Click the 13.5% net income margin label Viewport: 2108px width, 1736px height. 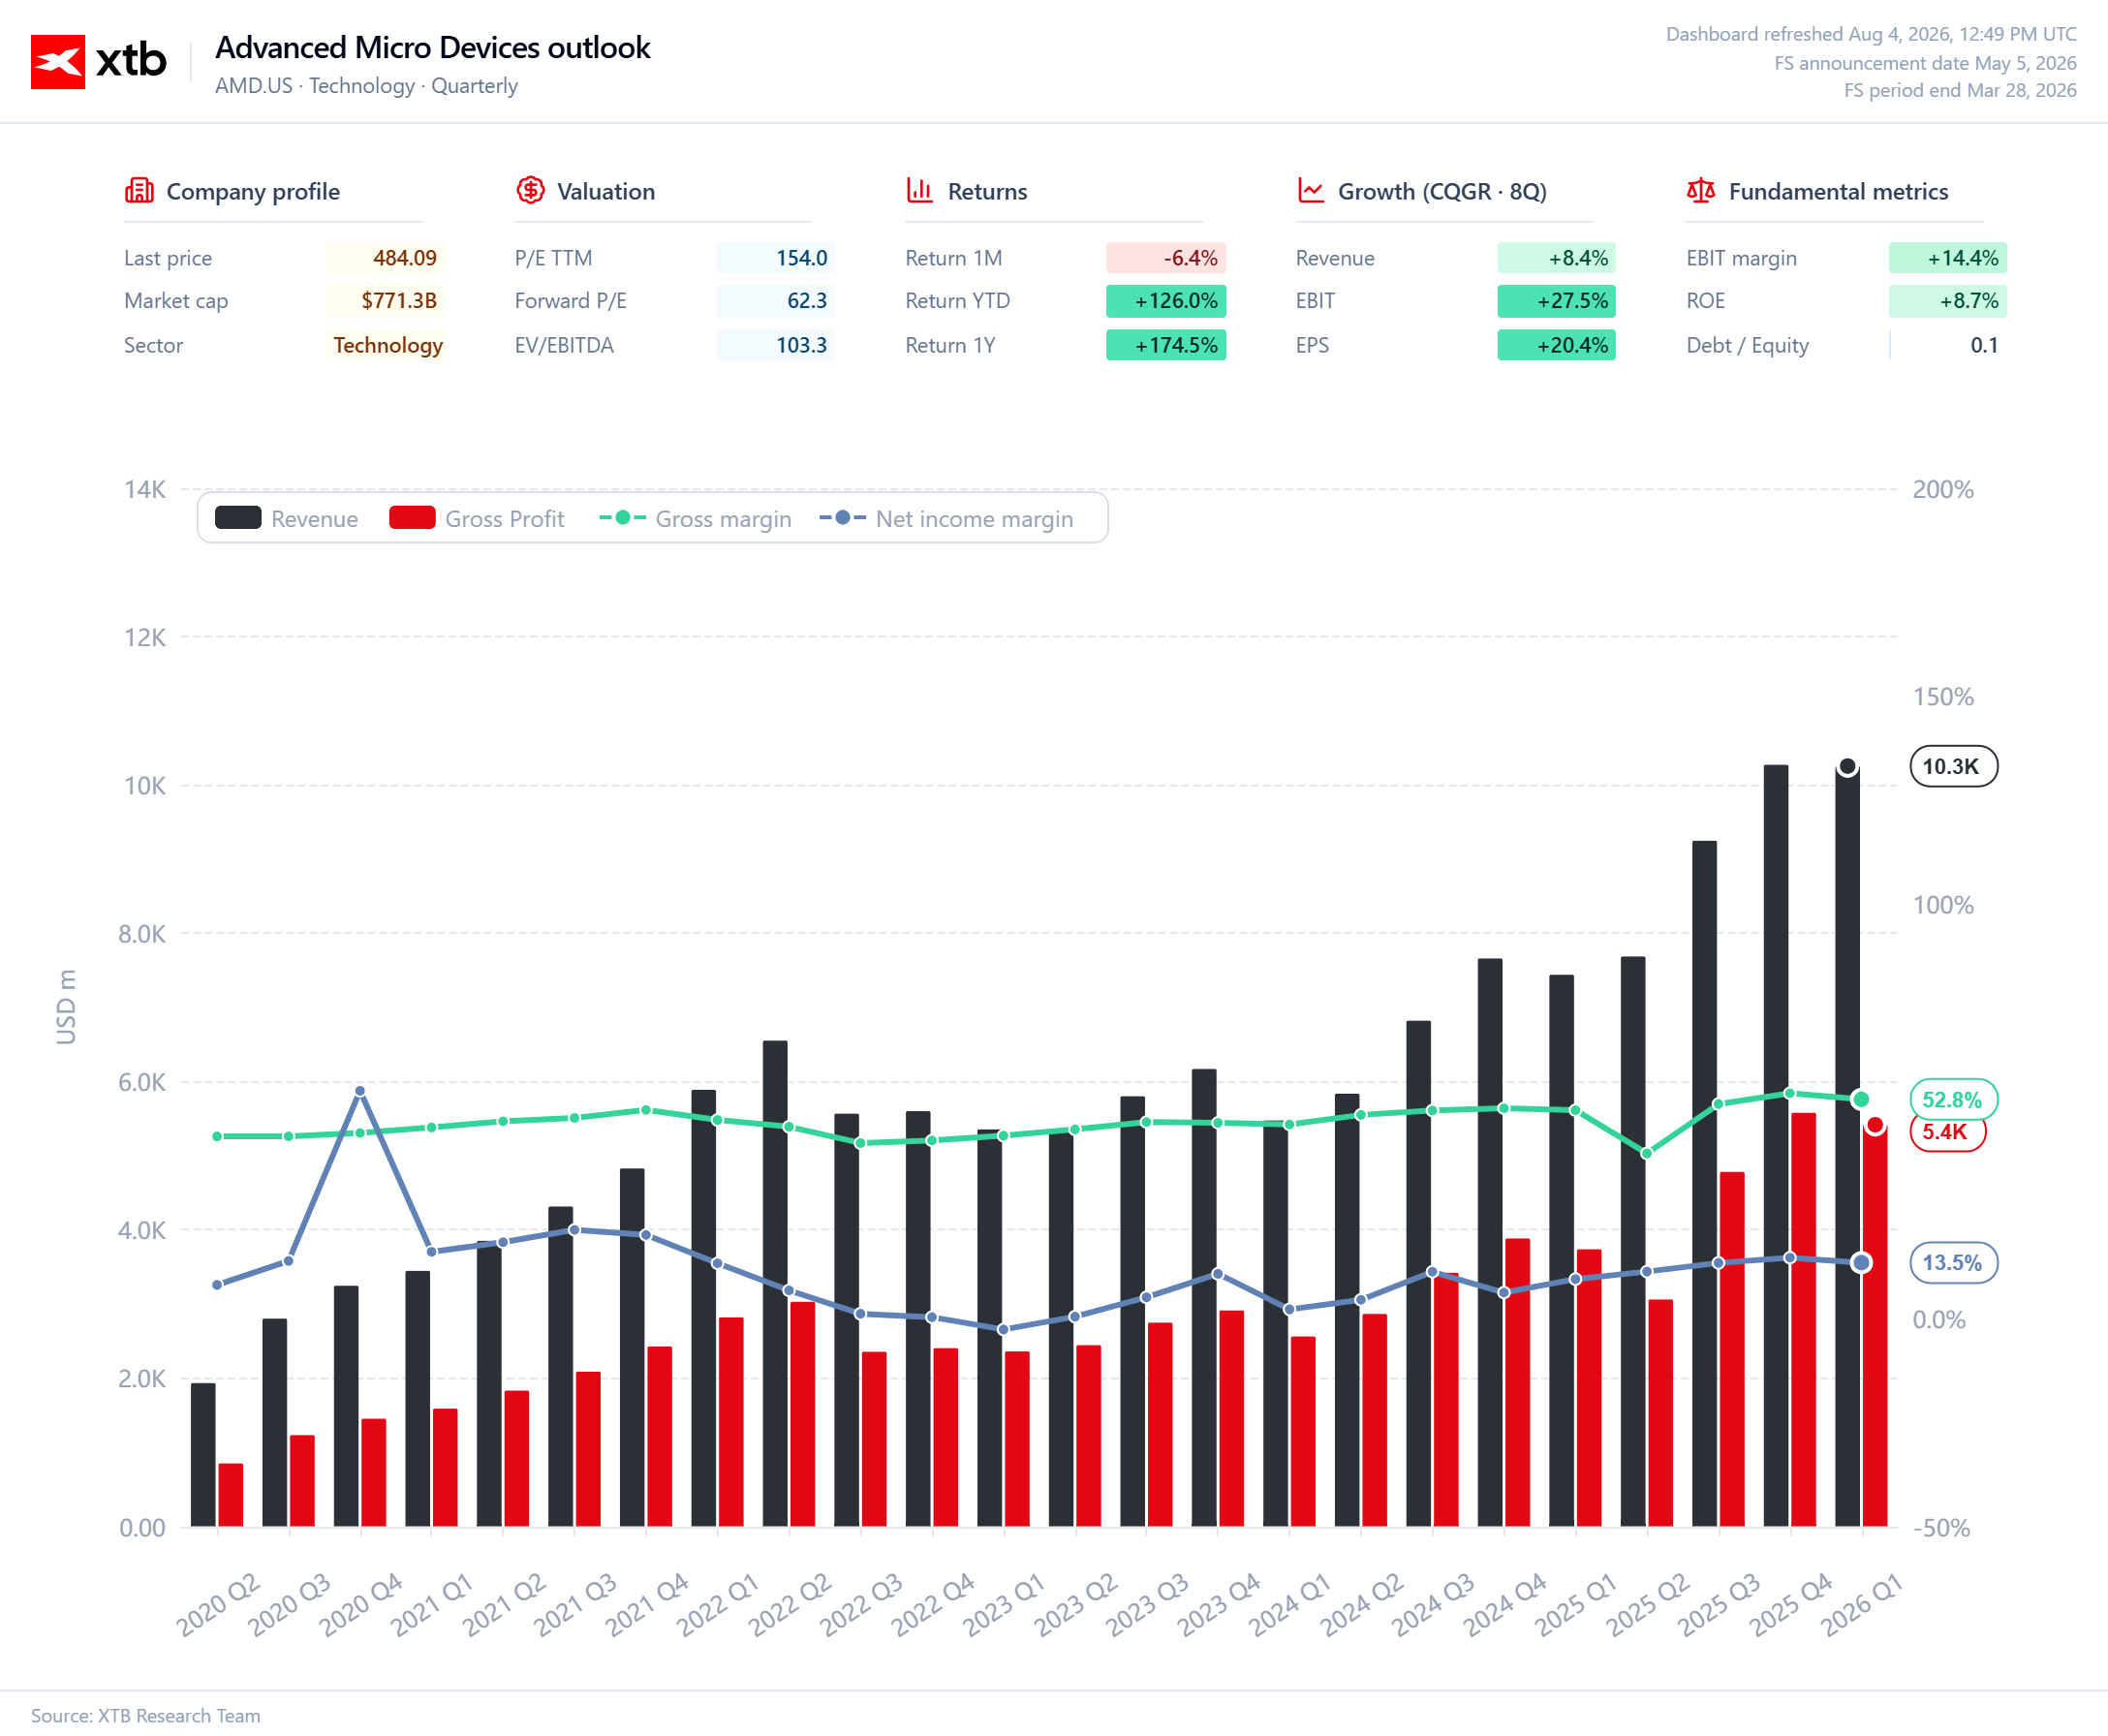[x=1953, y=1262]
